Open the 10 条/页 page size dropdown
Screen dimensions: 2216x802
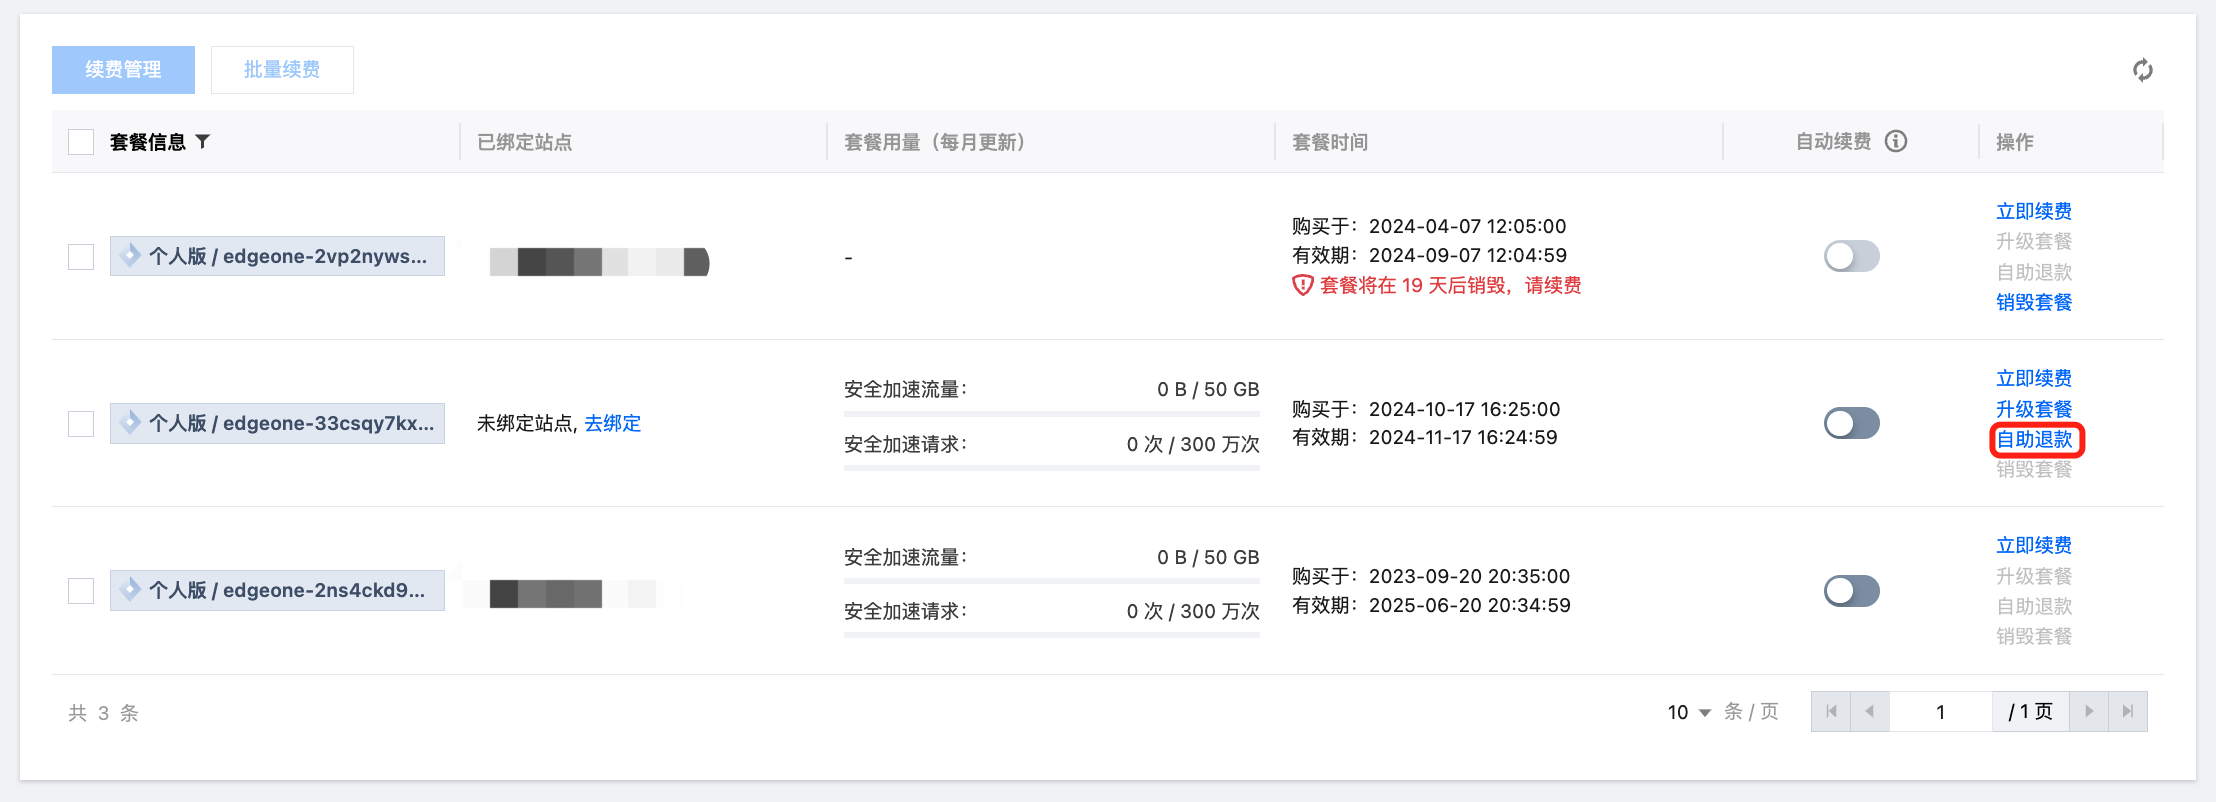point(1689,712)
